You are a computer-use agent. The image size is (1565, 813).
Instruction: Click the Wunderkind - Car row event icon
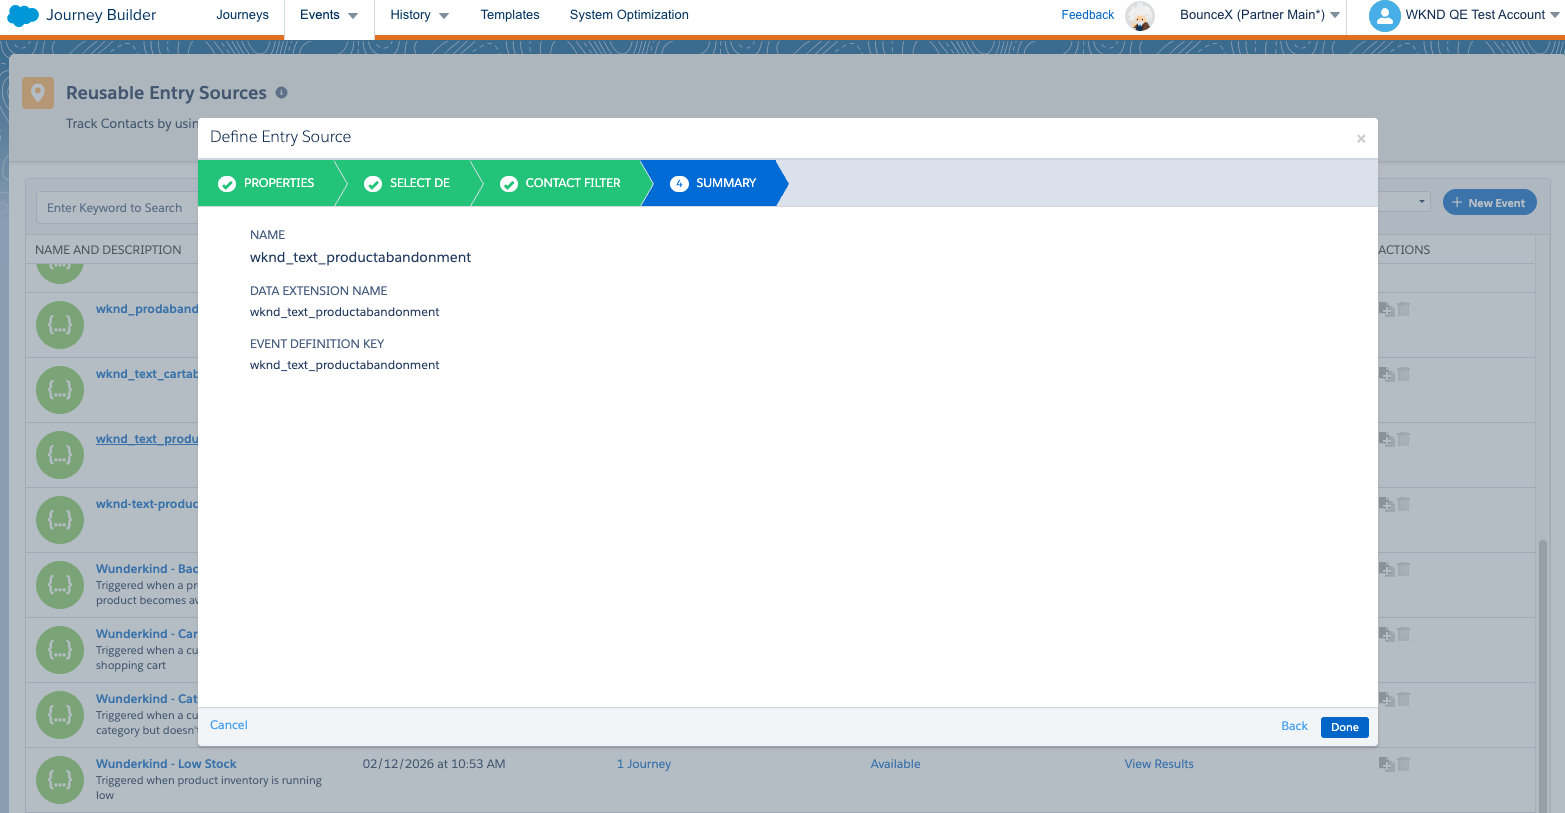[x=60, y=650]
